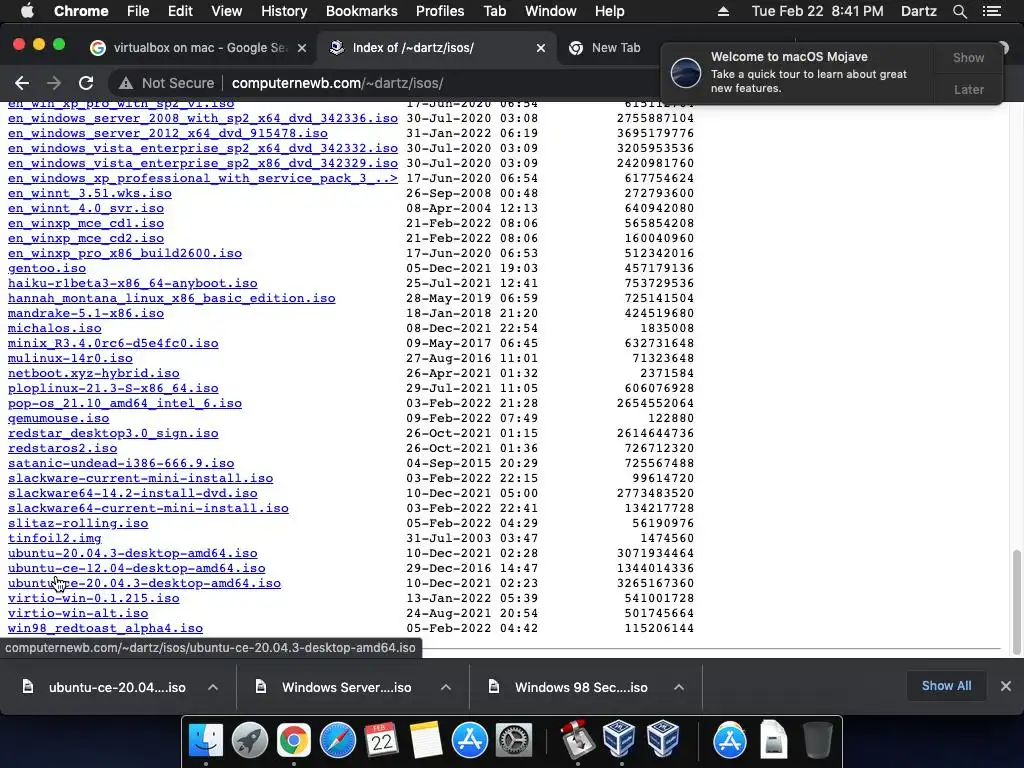Click en_windows_server_2012_x64_dvd_915478.iso link

(x=168, y=133)
